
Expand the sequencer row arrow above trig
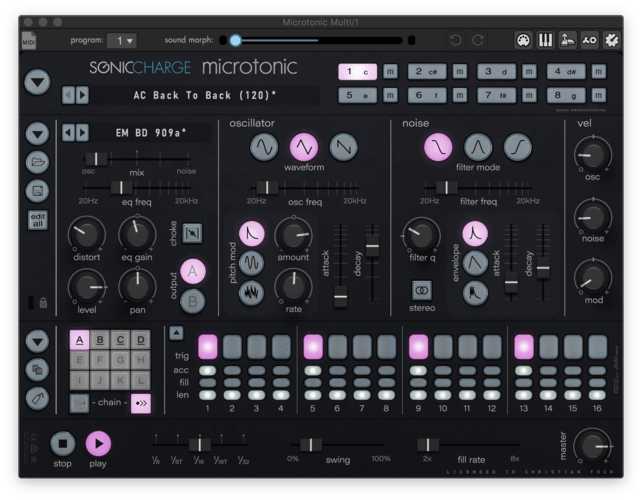pos(176,333)
